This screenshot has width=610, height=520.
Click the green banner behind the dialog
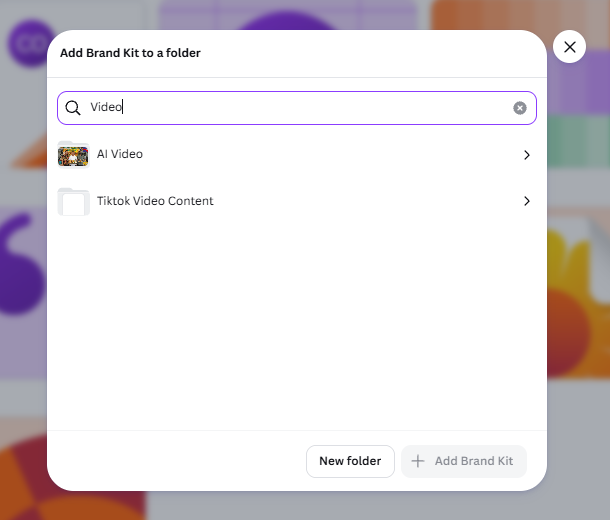[x=578, y=142]
